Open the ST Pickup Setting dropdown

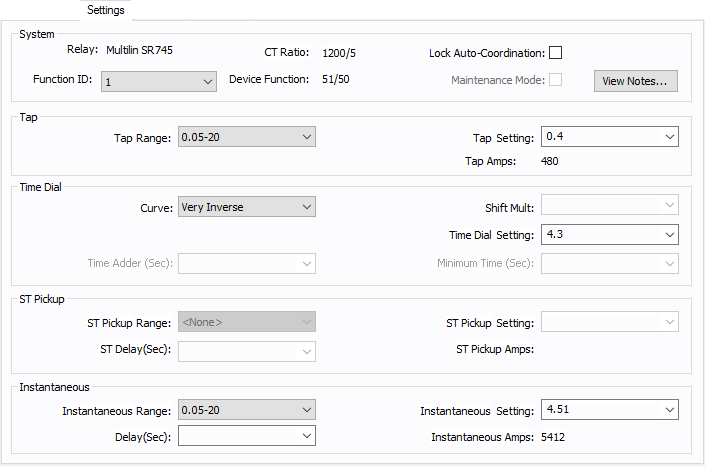(x=609, y=322)
